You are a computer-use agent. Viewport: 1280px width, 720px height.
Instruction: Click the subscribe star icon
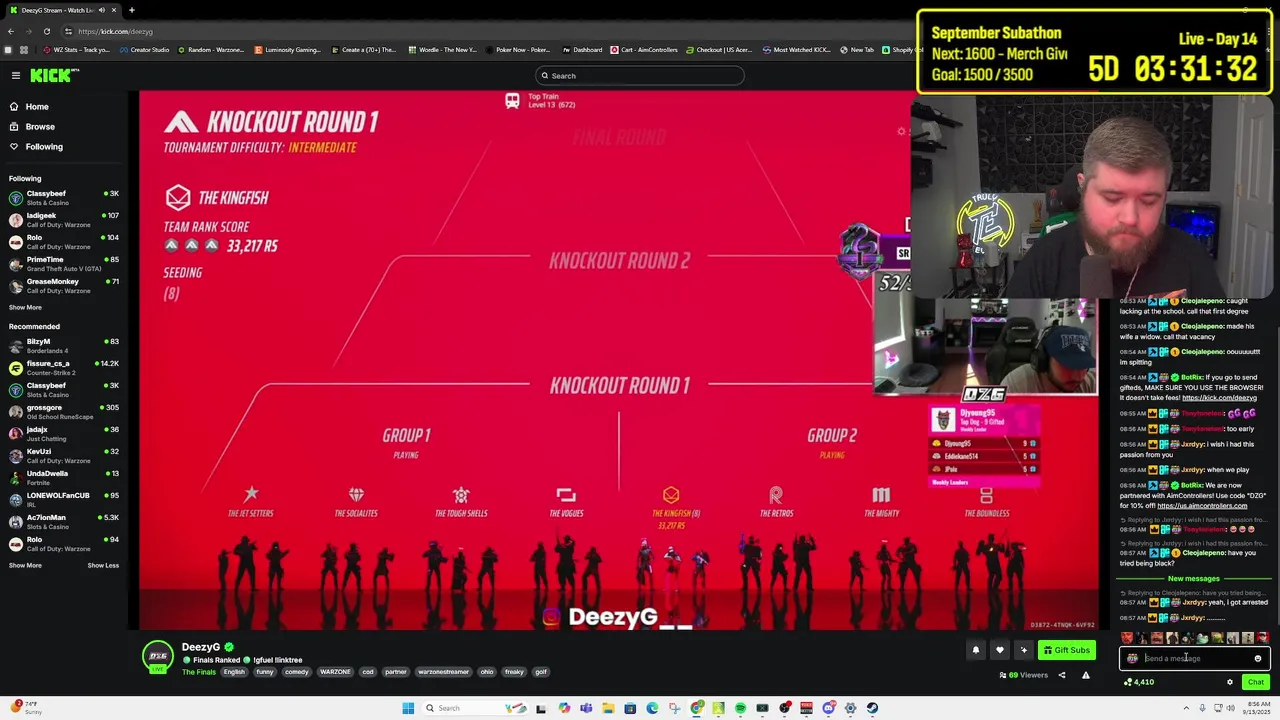click(x=1023, y=650)
